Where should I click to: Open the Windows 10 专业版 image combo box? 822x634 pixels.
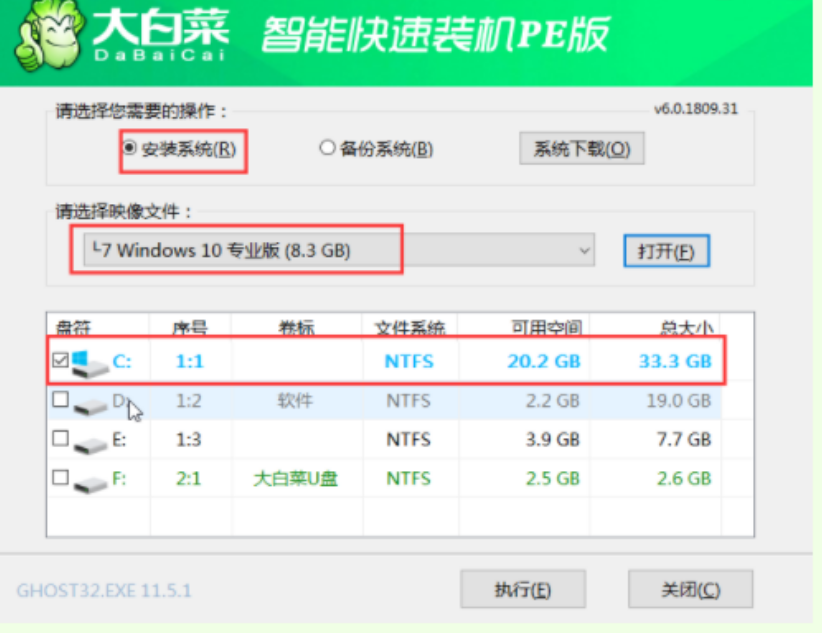tap(330, 250)
